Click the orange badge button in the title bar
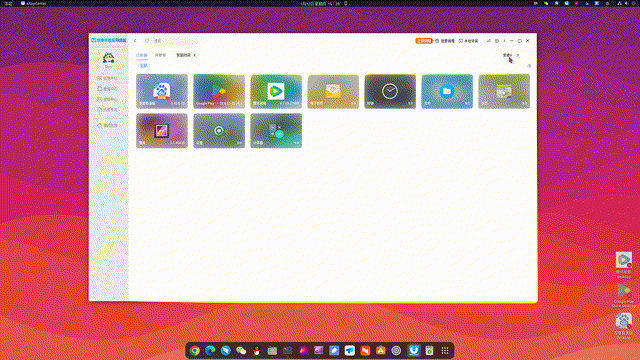 [423, 41]
